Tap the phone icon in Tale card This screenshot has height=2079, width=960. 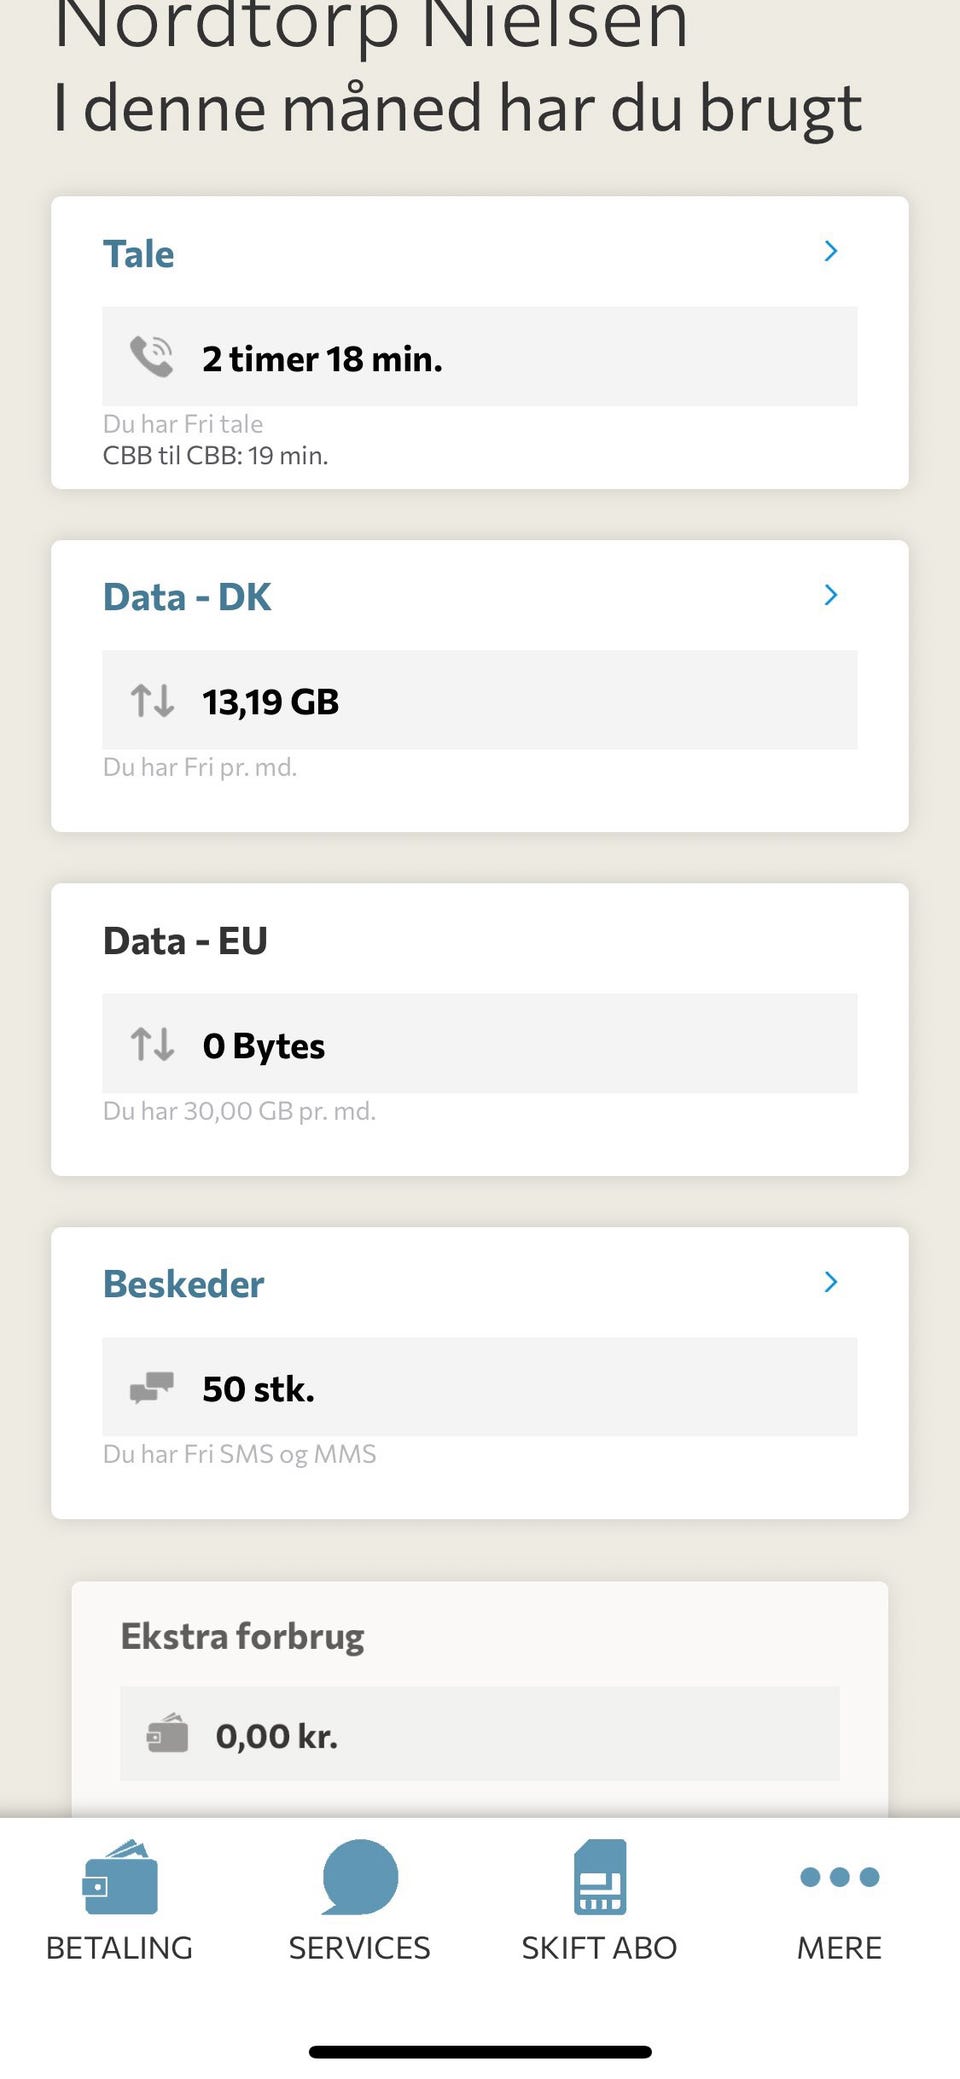[152, 357]
